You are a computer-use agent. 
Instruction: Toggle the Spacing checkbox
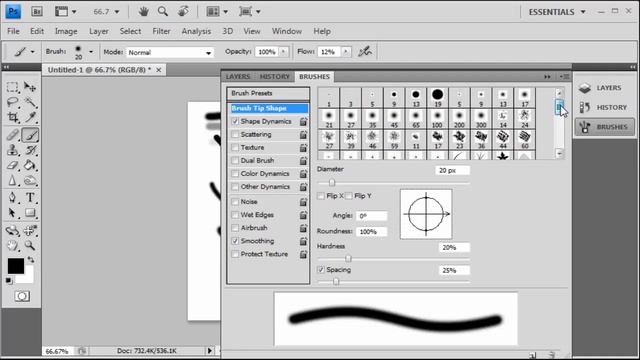(321, 269)
